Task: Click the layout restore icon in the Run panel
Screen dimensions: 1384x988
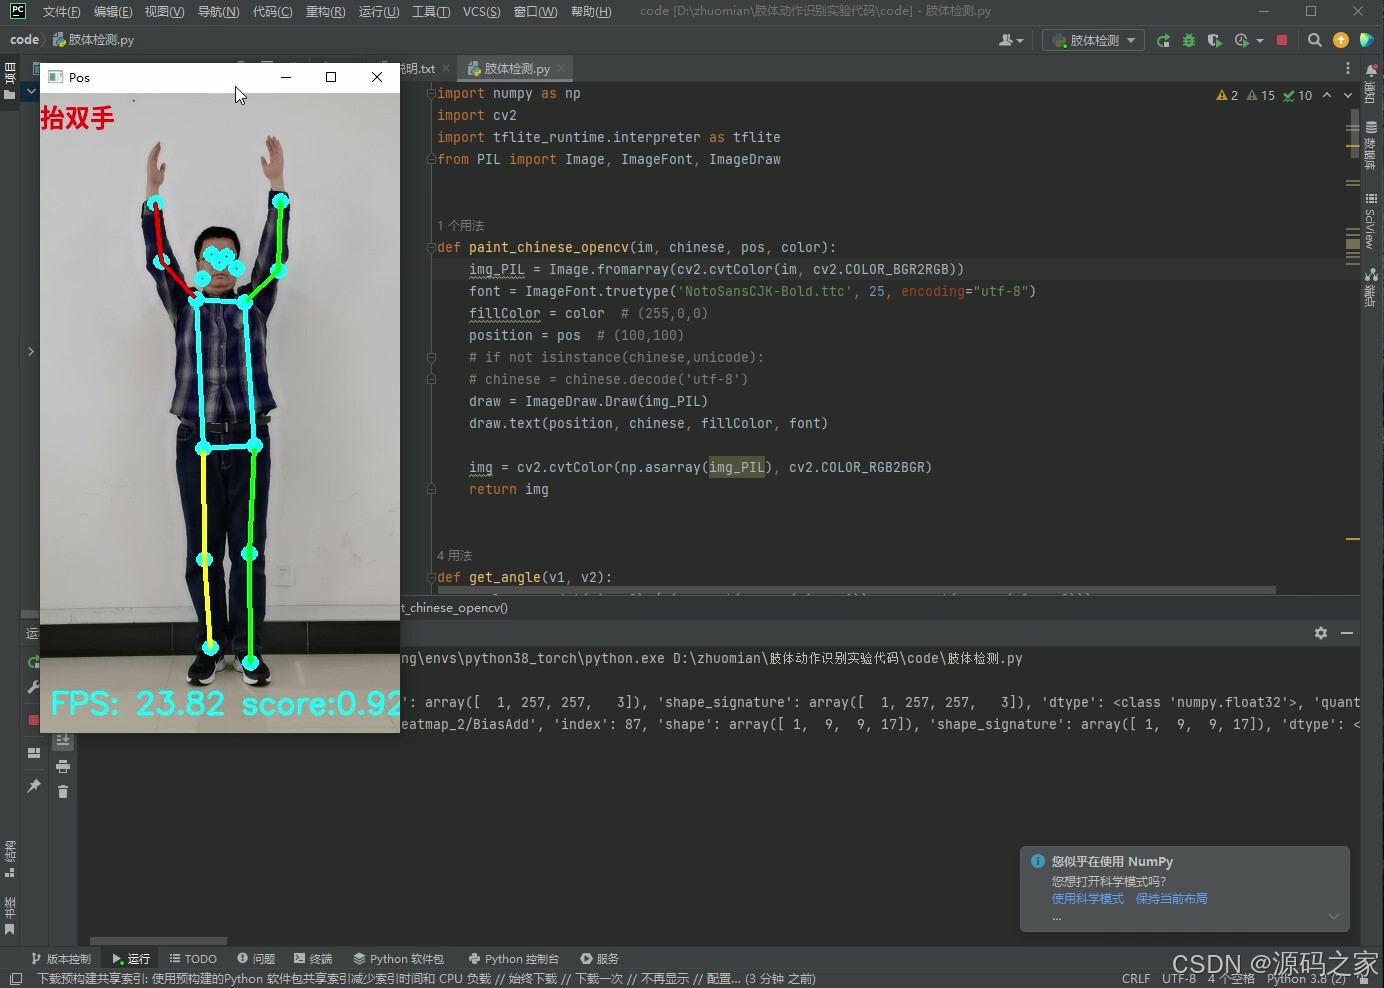Action: (x=33, y=752)
